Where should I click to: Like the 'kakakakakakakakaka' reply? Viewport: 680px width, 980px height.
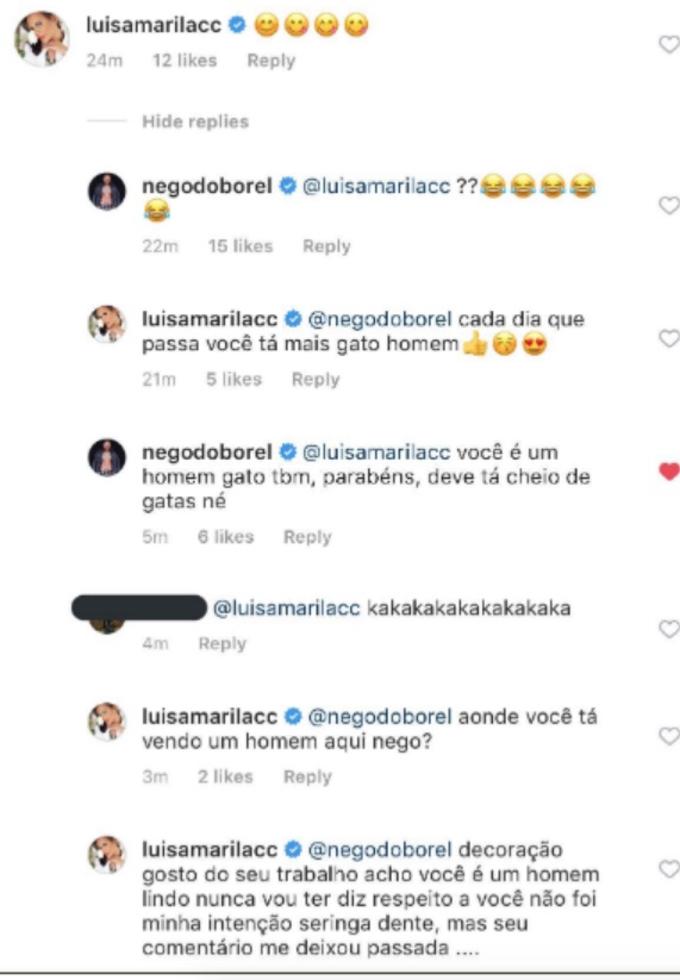point(669,629)
